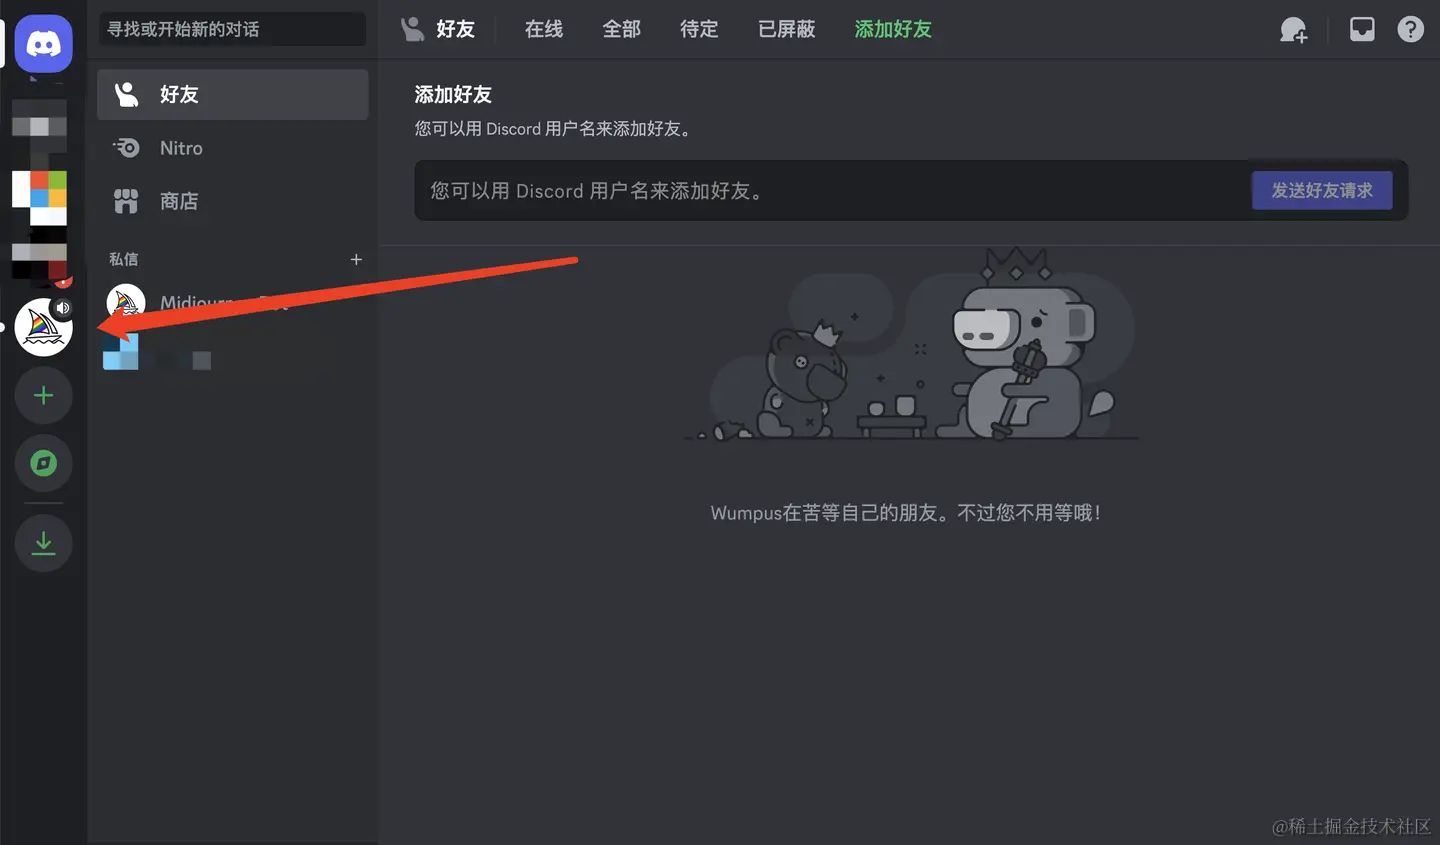Add a server with the plus icon

pyautogui.click(x=43, y=395)
